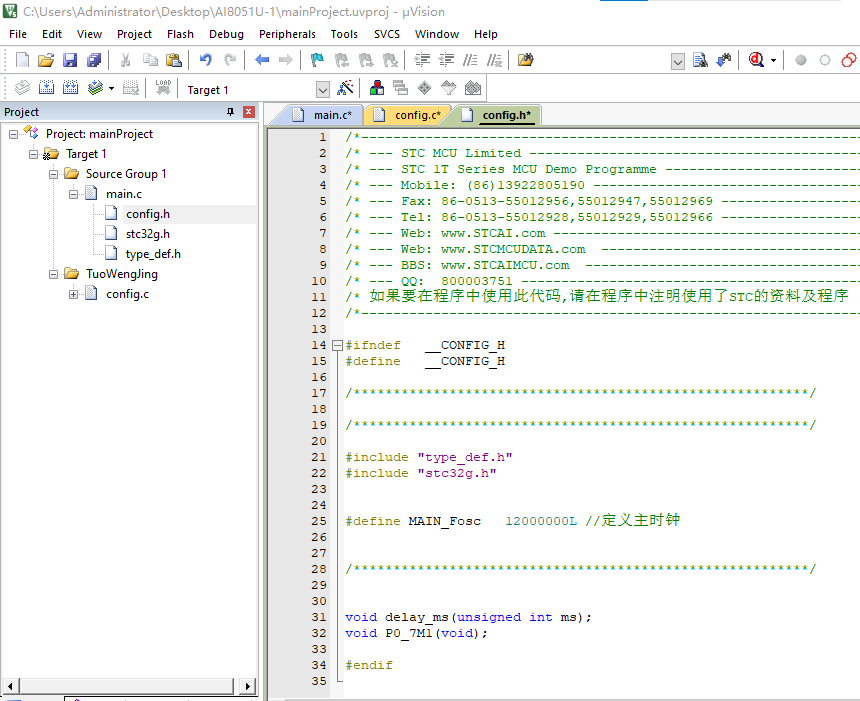Switch to the config.c* tab
The image size is (860, 701).
(x=407, y=115)
